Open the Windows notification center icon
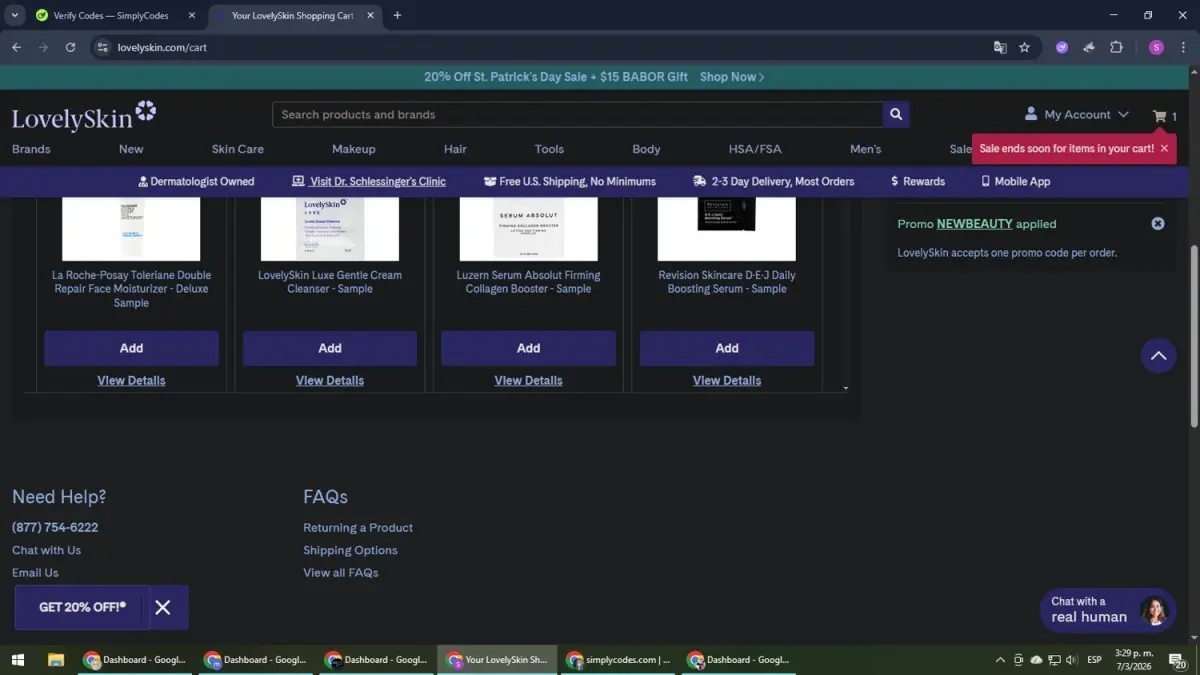 (x=1178, y=660)
